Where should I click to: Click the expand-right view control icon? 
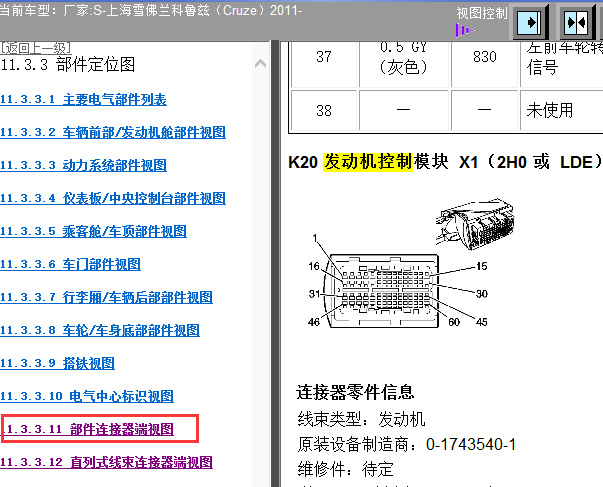(x=529, y=23)
